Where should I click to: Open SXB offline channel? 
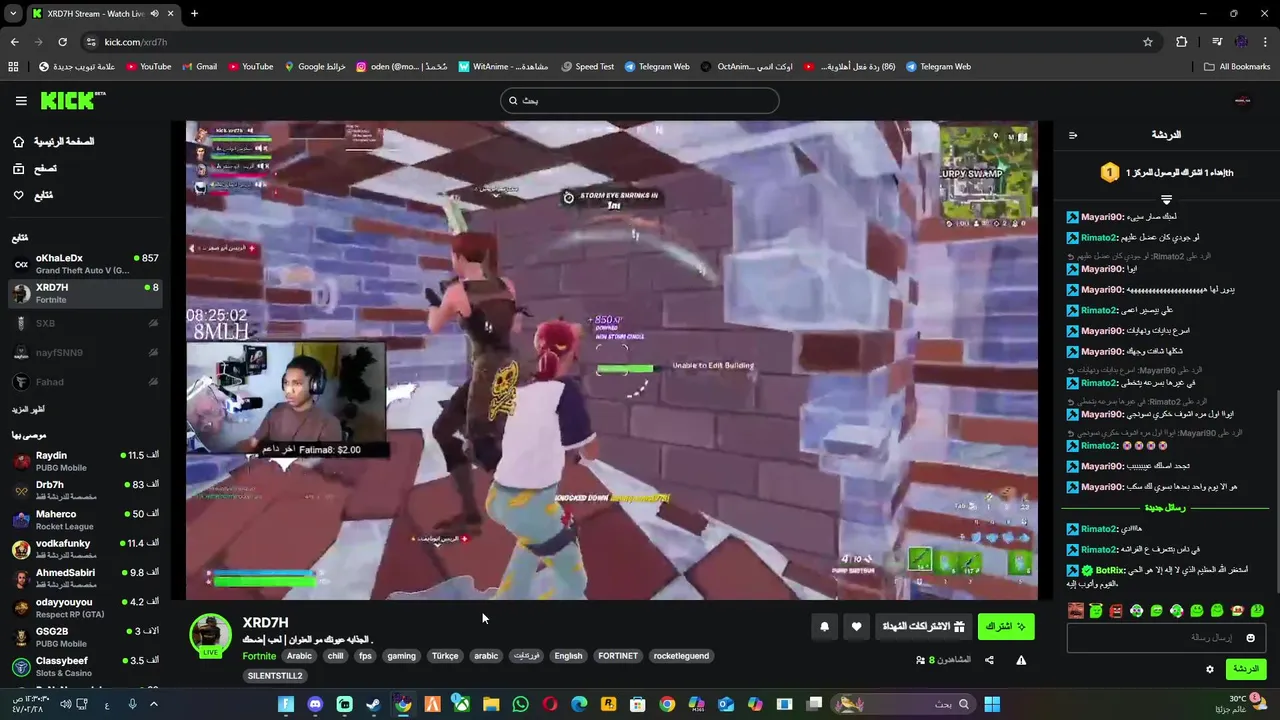point(85,323)
